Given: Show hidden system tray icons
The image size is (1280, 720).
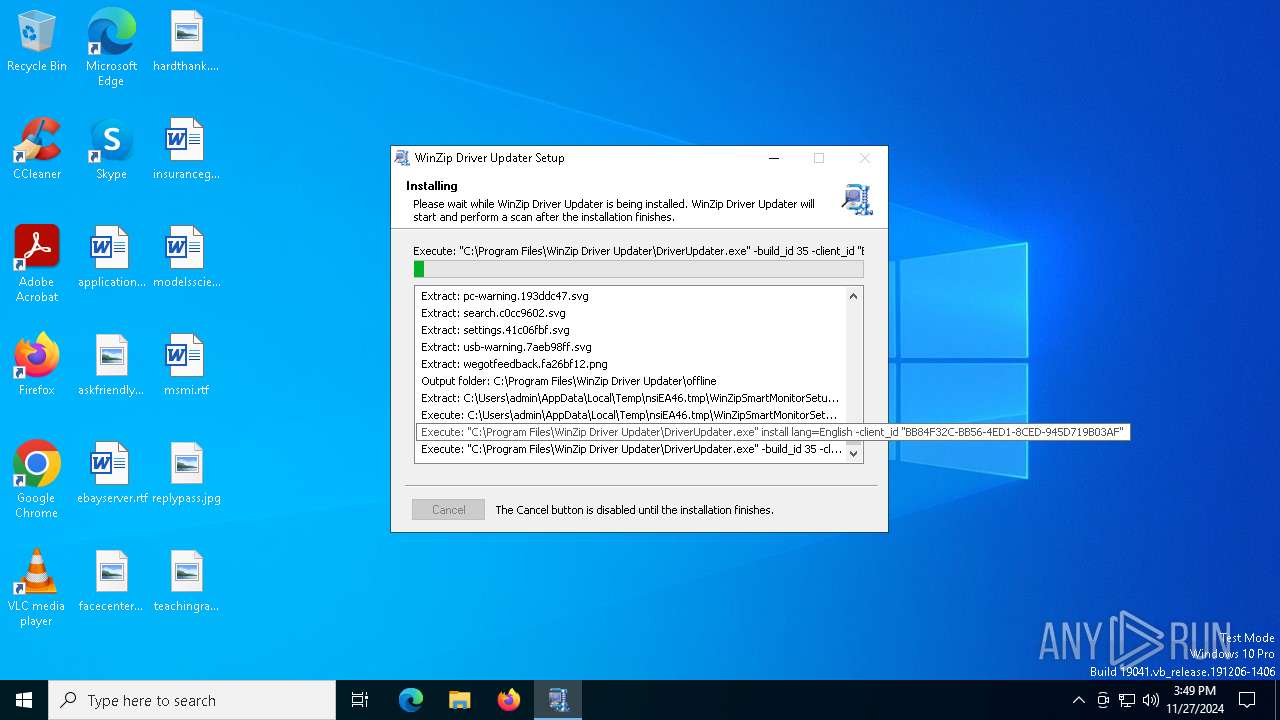Looking at the screenshot, I should [1078, 700].
